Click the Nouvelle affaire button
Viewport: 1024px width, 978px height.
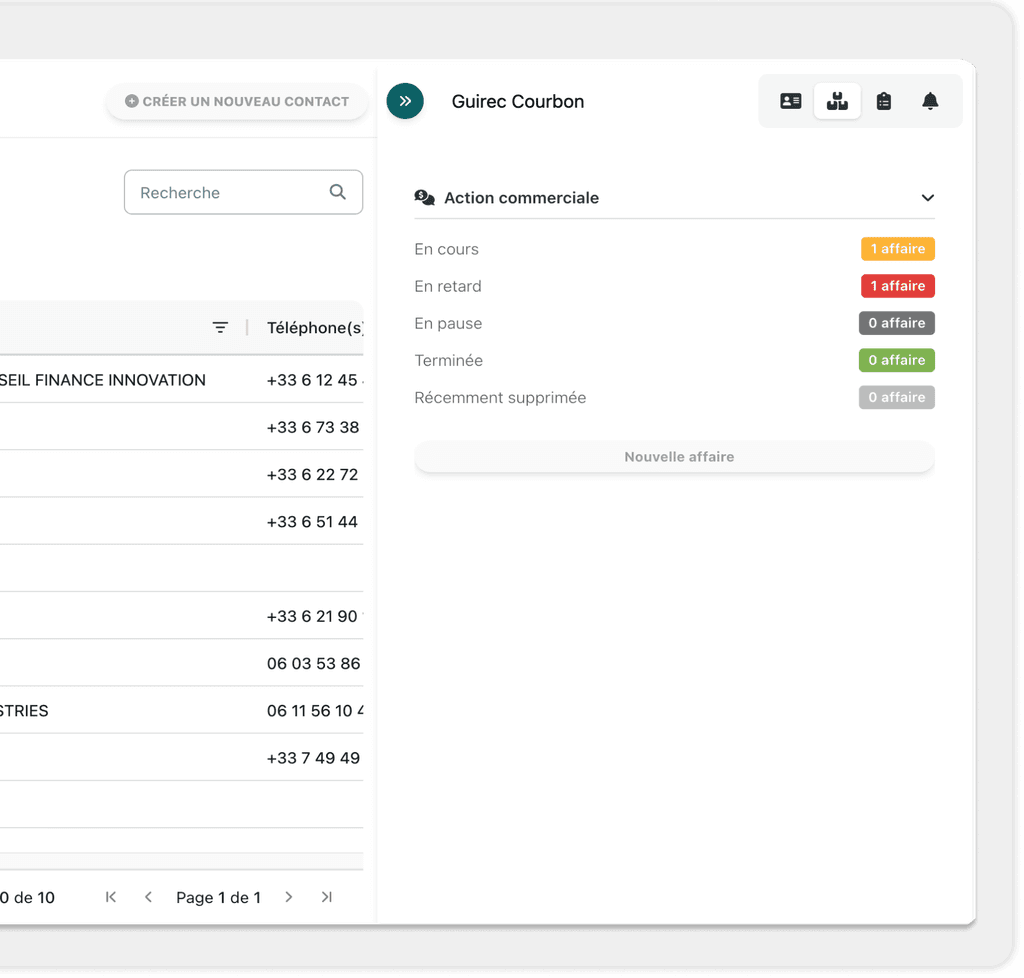tap(677, 458)
